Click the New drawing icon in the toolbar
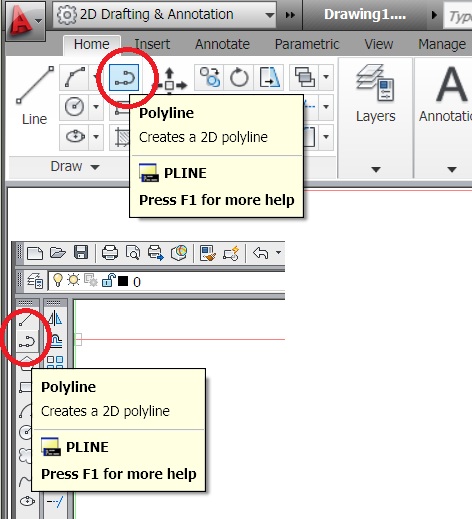Screen dimensions: 472x519 pyautogui.click(x=35, y=253)
